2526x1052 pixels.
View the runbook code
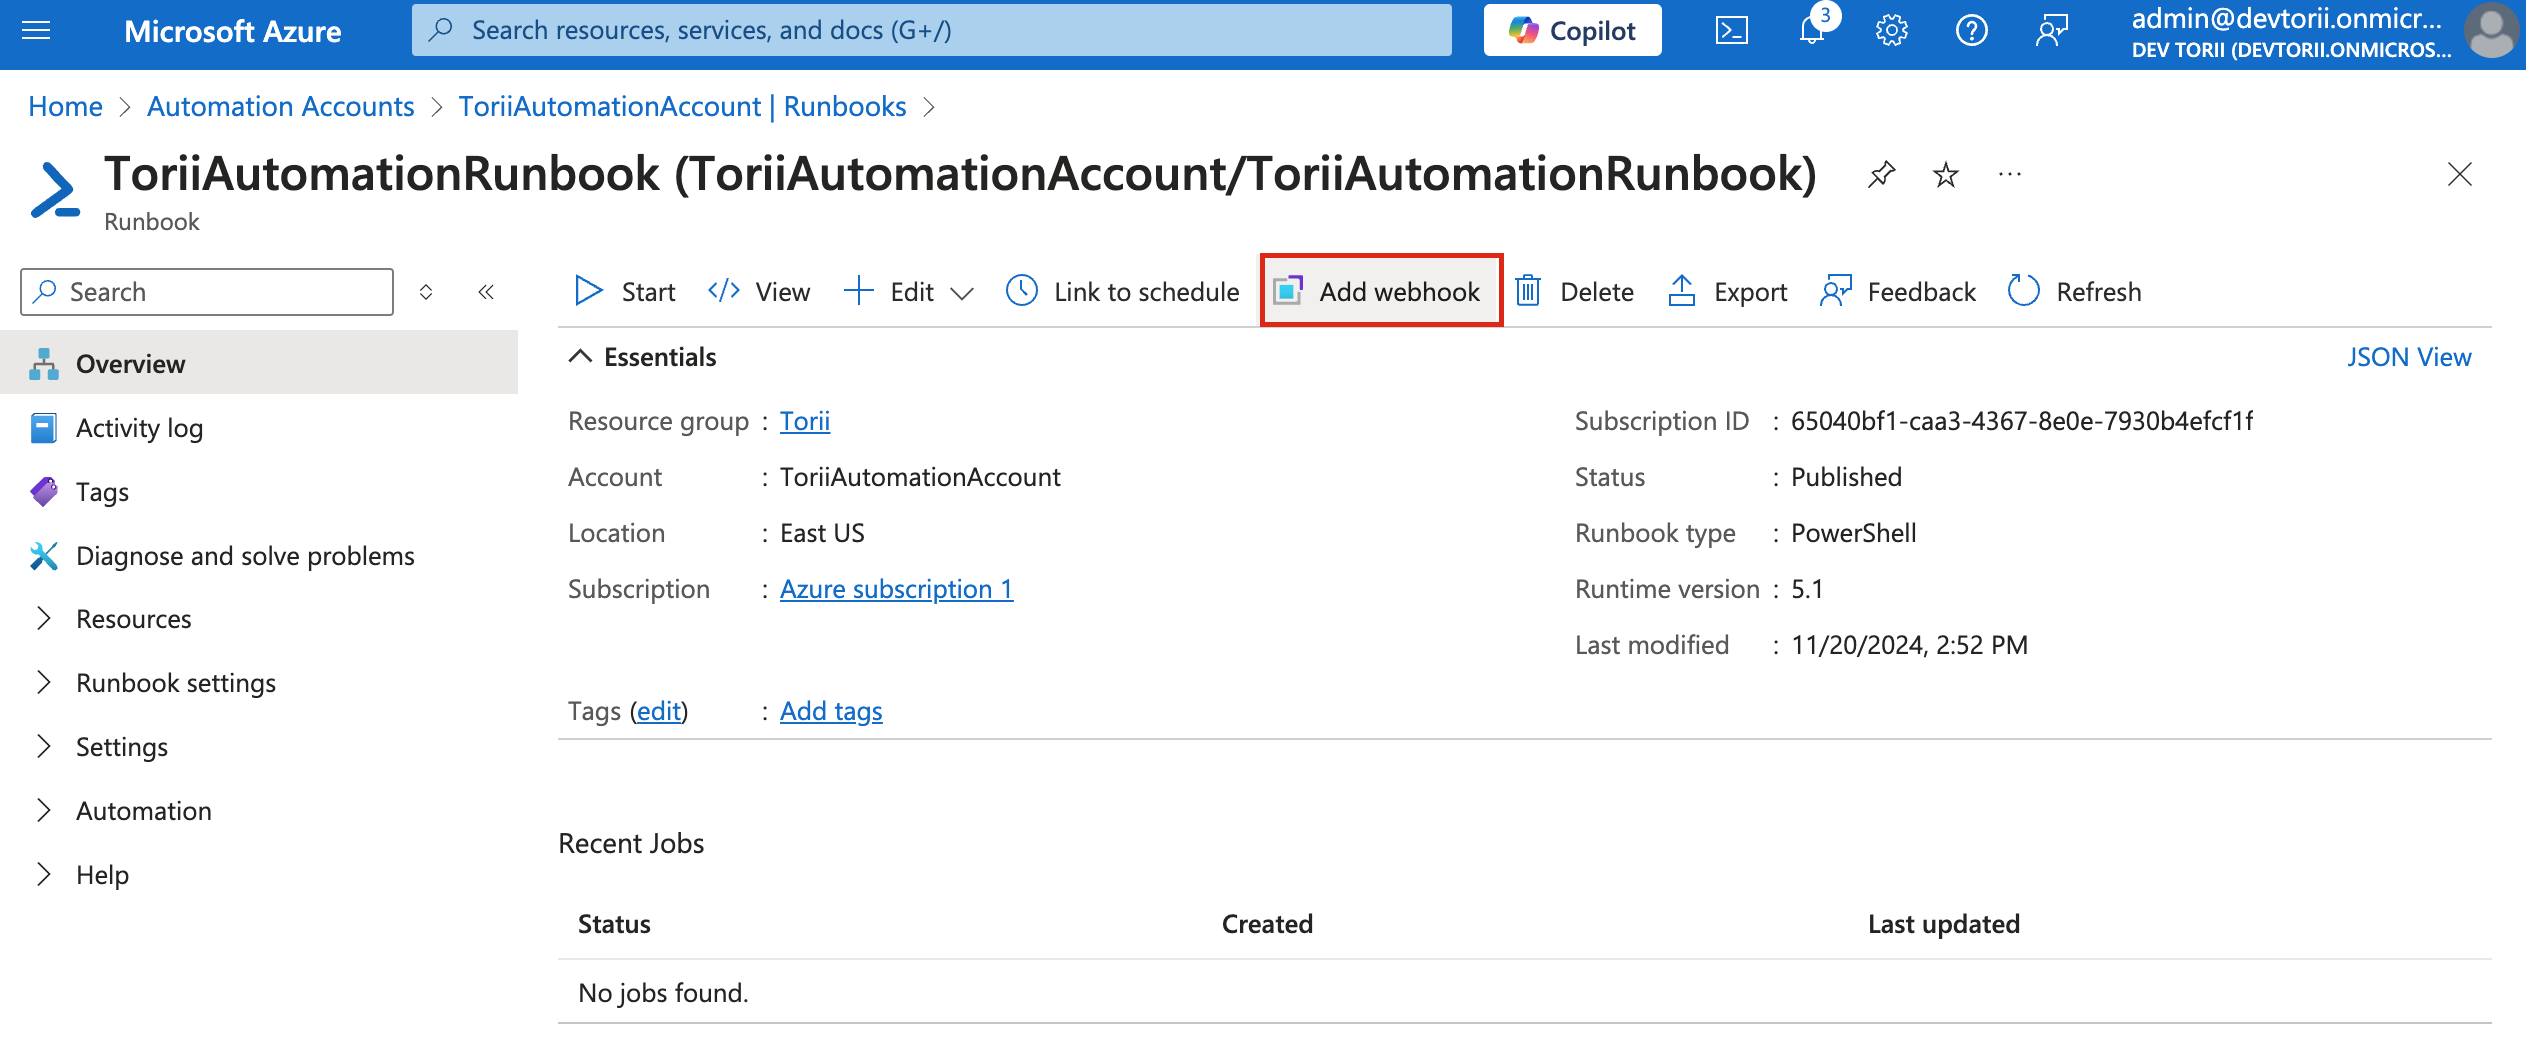[x=759, y=292]
